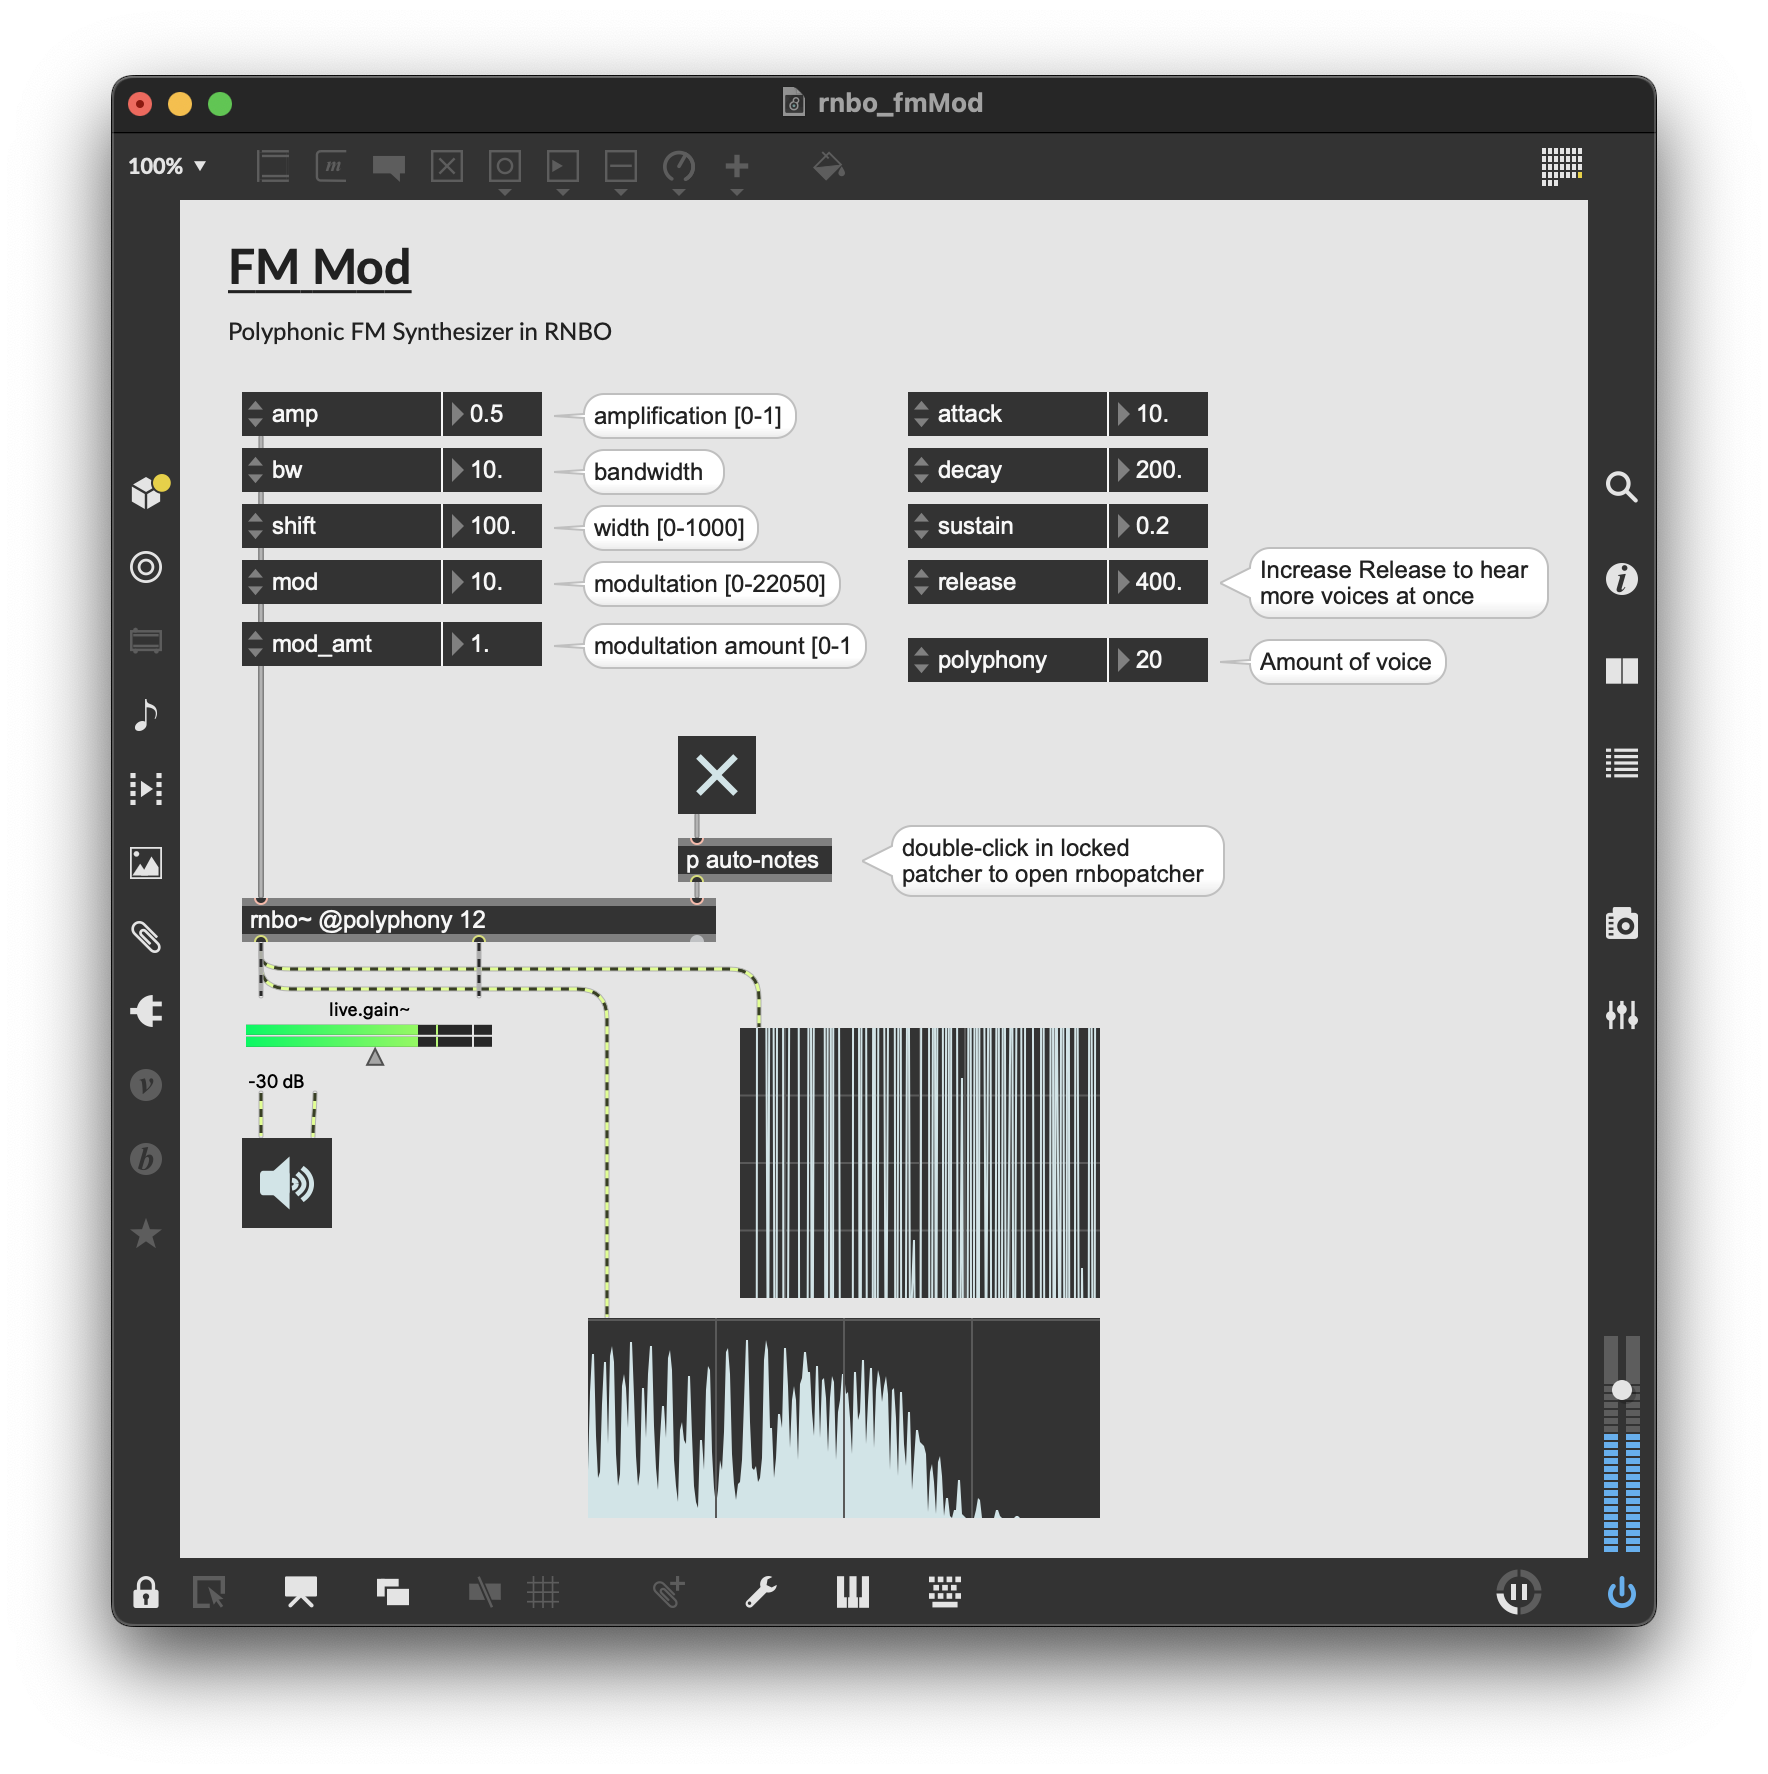Click the p auto-notes subpatcher object
Viewport: 1768px width, 1774px height.
pyautogui.click(x=754, y=860)
